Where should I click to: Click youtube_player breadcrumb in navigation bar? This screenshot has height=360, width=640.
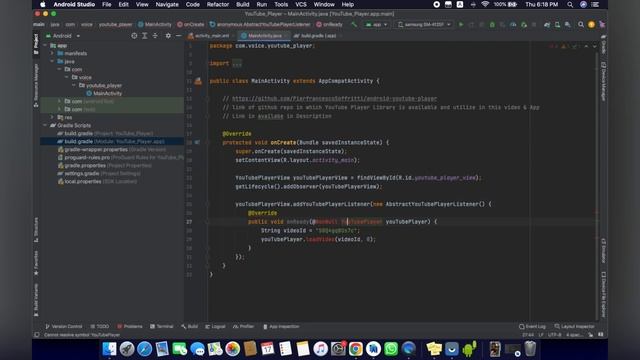[x=116, y=24]
